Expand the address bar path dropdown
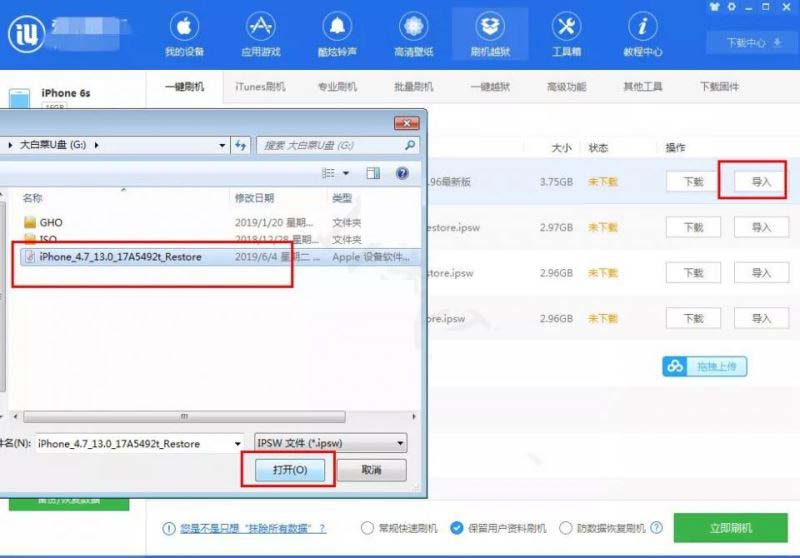Screen dimensions: 800x558 pyautogui.click(x=222, y=145)
